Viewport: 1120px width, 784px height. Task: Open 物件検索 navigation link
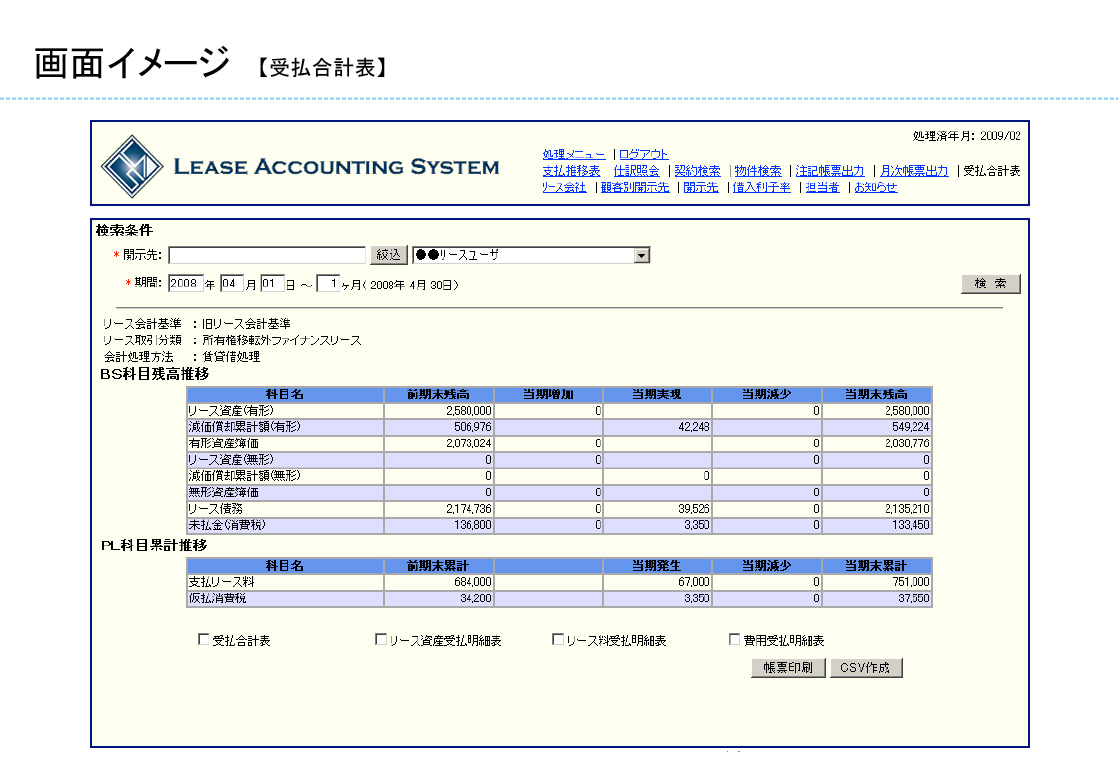click(x=758, y=171)
